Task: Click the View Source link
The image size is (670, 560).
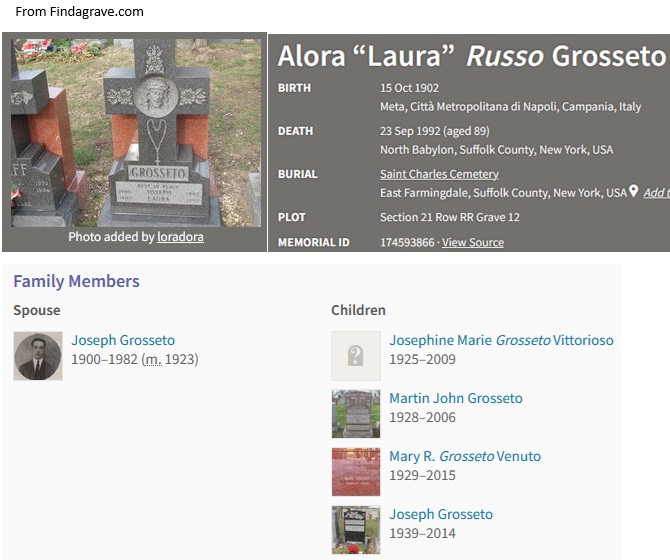Action: coord(473,242)
